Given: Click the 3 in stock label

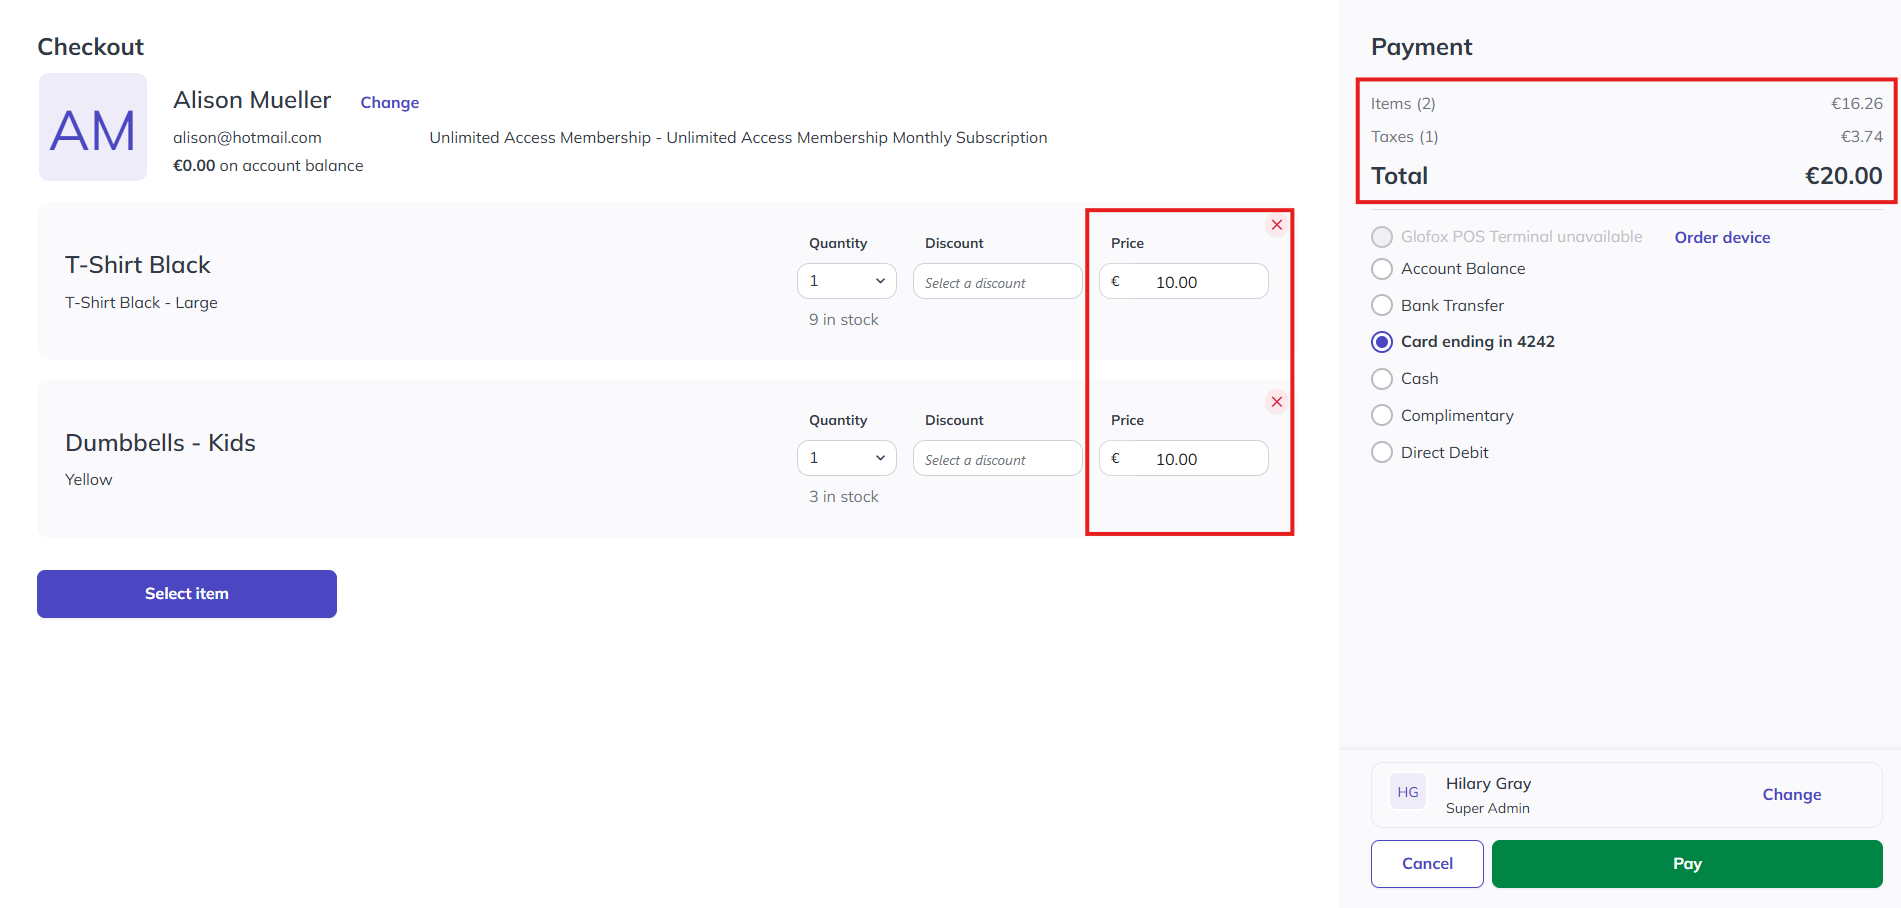Looking at the screenshot, I should click(x=844, y=497).
